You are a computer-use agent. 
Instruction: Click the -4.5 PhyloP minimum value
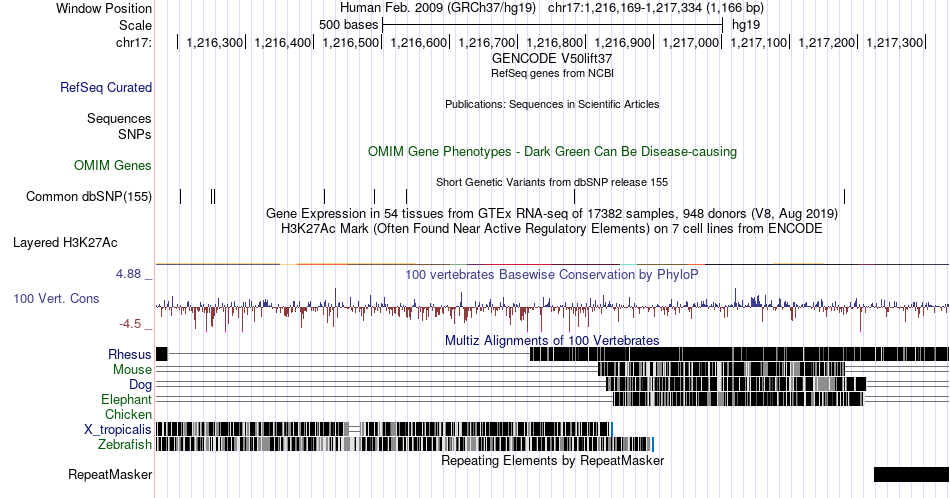point(130,324)
